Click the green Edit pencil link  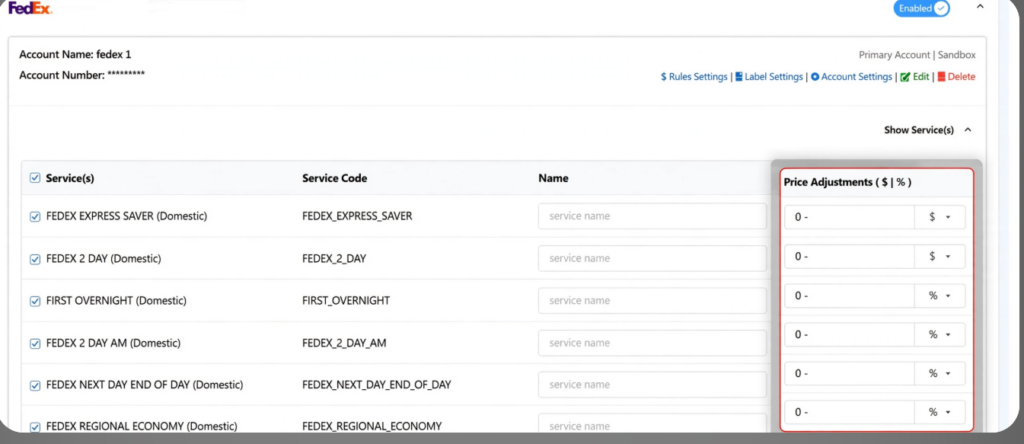tap(914, 77)
